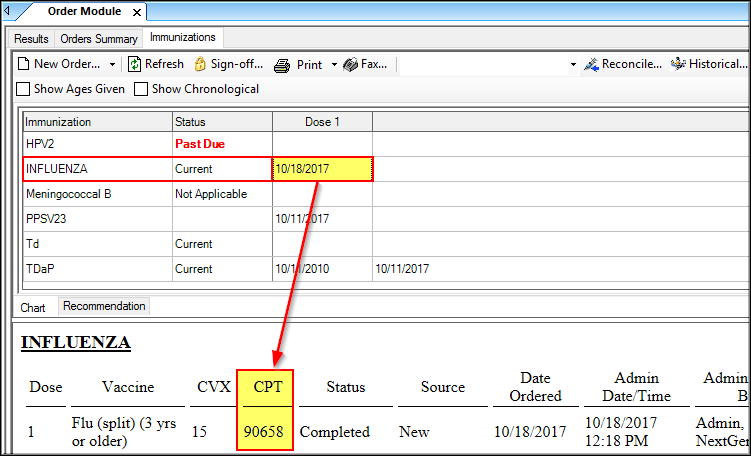
Task: Click the Print printer icon
Action: pos(283,64)
